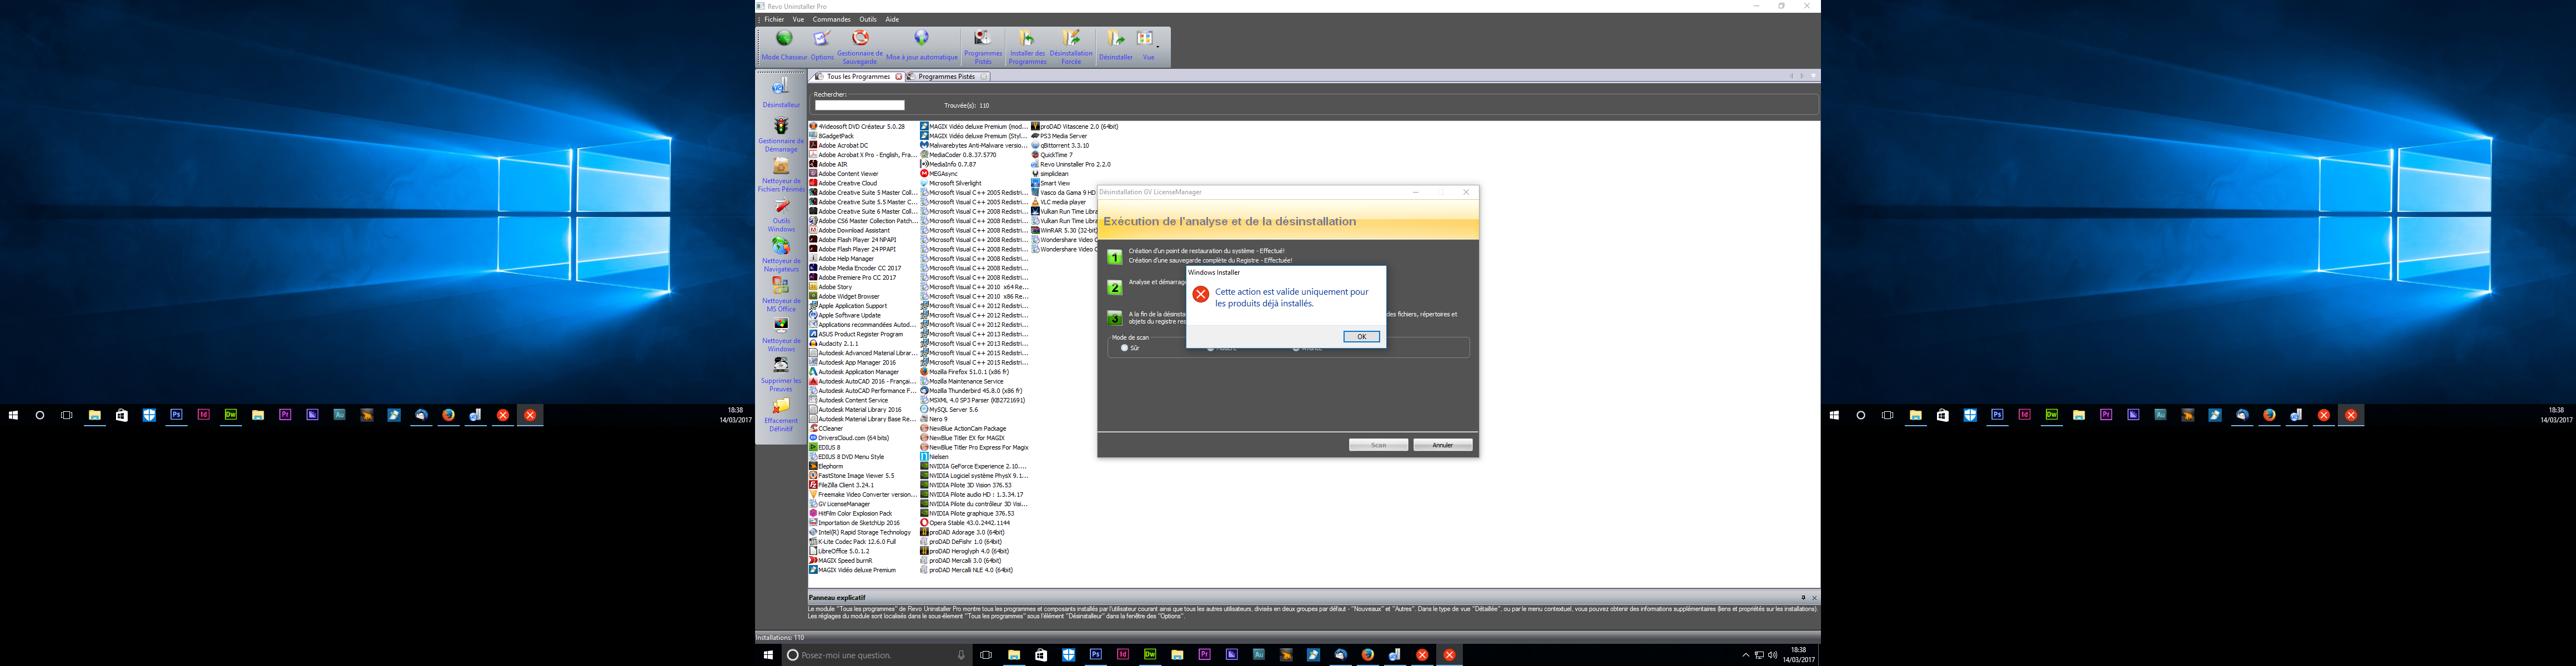Image resolution: width=2576 pixels, height=666 pixels.
Task: Open the Fichier menu
Action: 774,19
